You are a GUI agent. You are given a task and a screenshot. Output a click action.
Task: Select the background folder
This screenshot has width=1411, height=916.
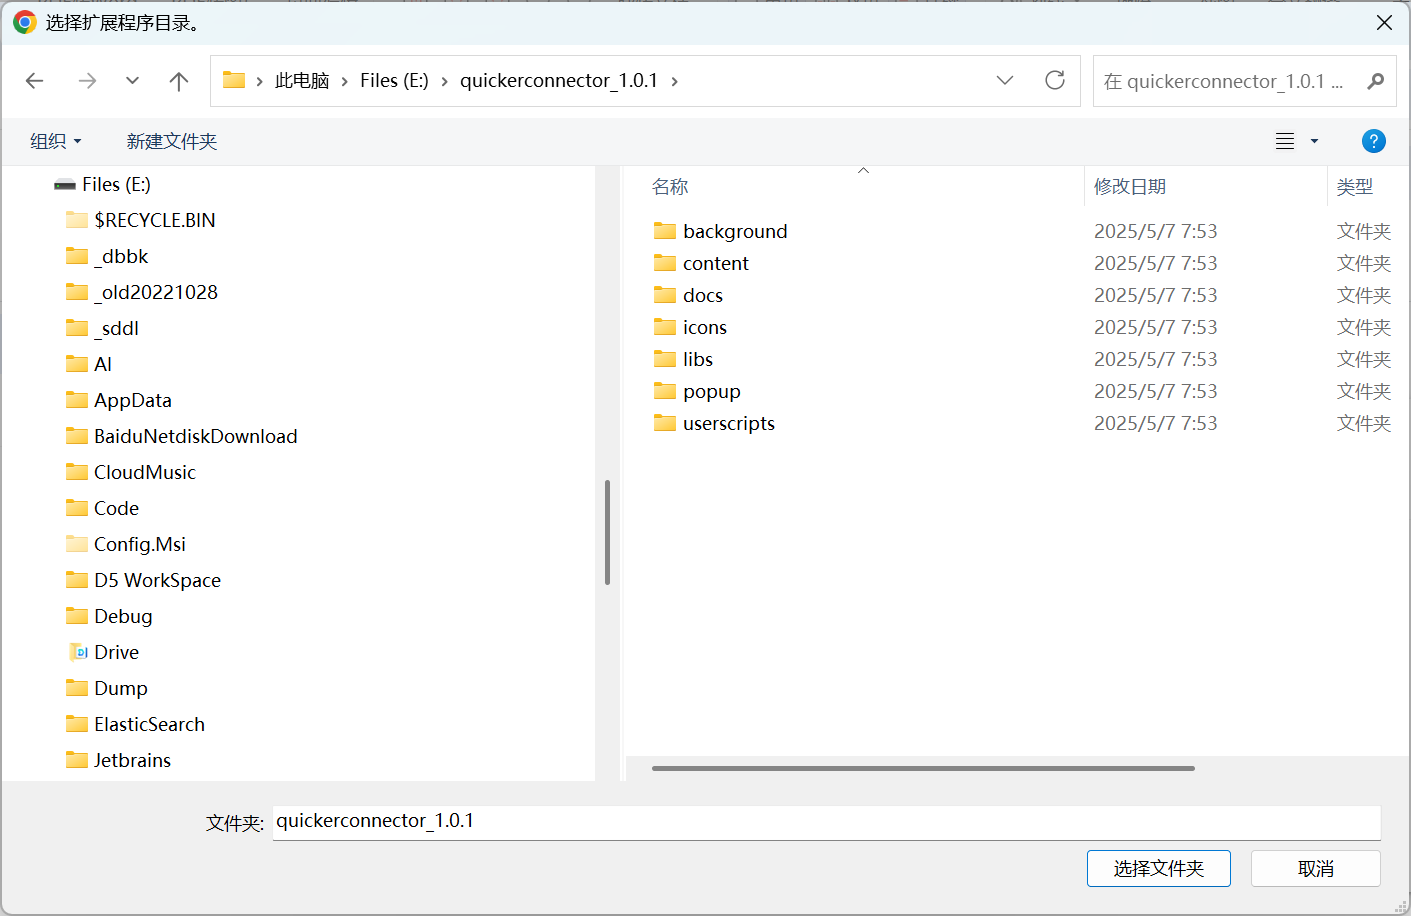tap(735, 231)
